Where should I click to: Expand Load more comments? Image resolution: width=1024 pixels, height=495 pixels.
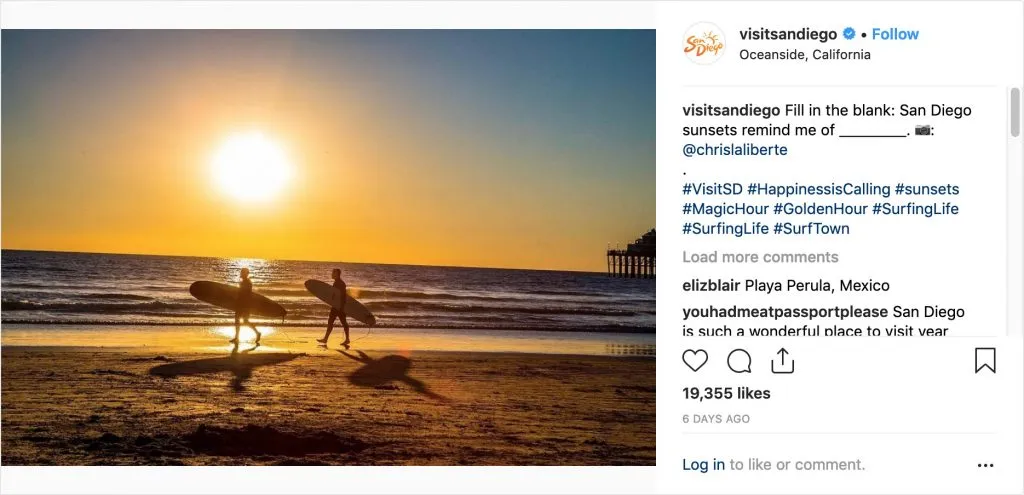[x=760, y=257]
